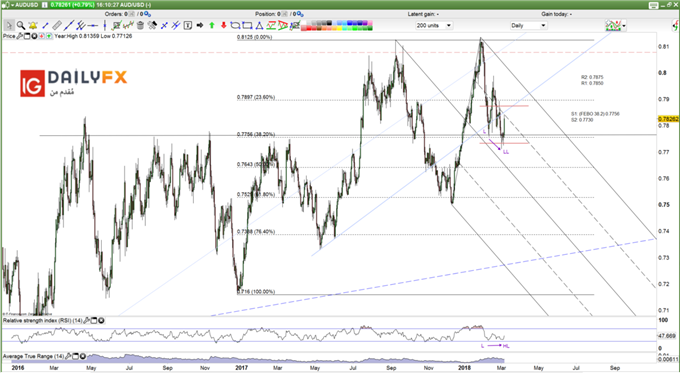Click the Position search magnifier icon
The width and height of the screenshot is (680, 373).
pos(301,14)
